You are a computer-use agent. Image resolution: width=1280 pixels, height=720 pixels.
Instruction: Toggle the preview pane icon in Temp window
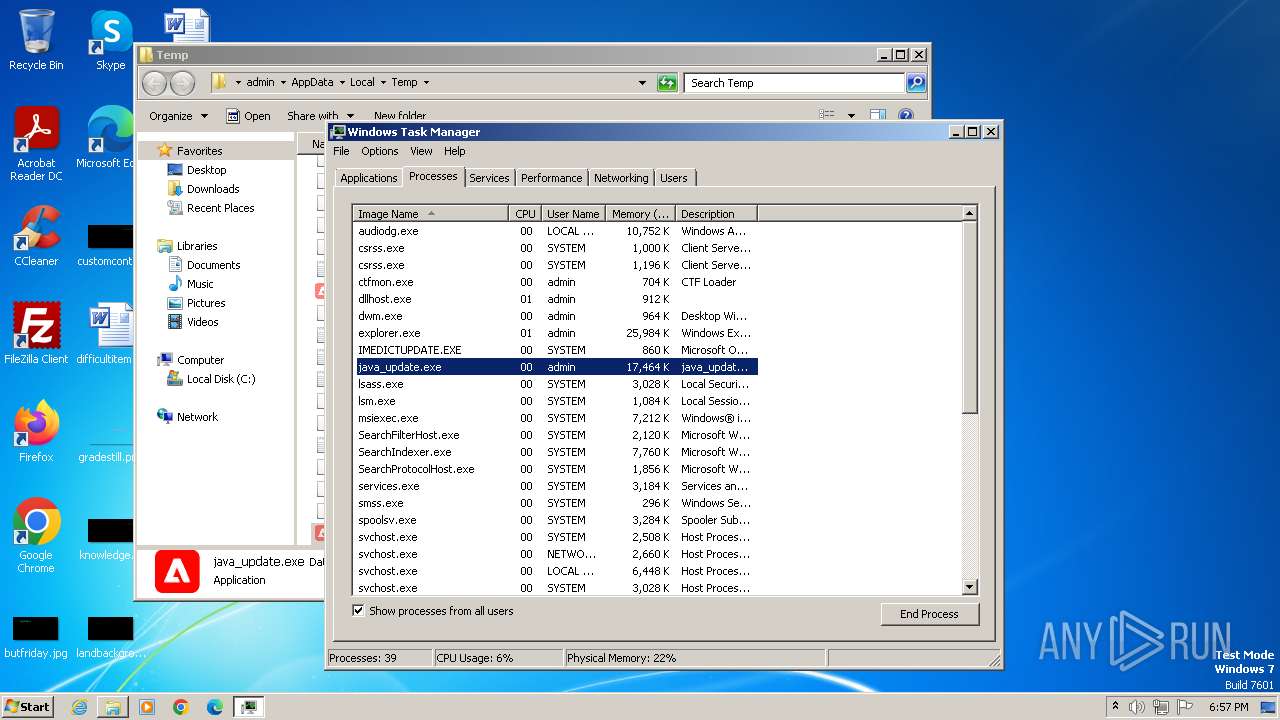pyautogui.click(x=877, y=116)
